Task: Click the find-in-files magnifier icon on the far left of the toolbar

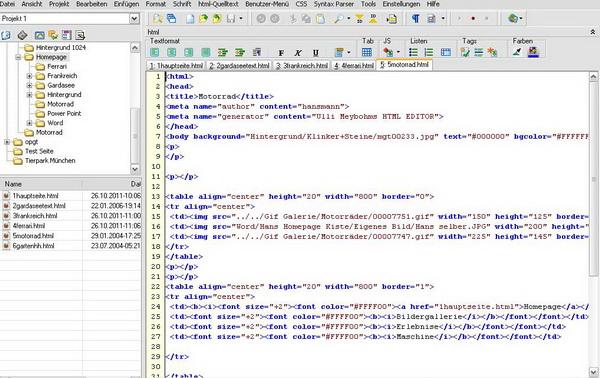Action: point(158,18)
